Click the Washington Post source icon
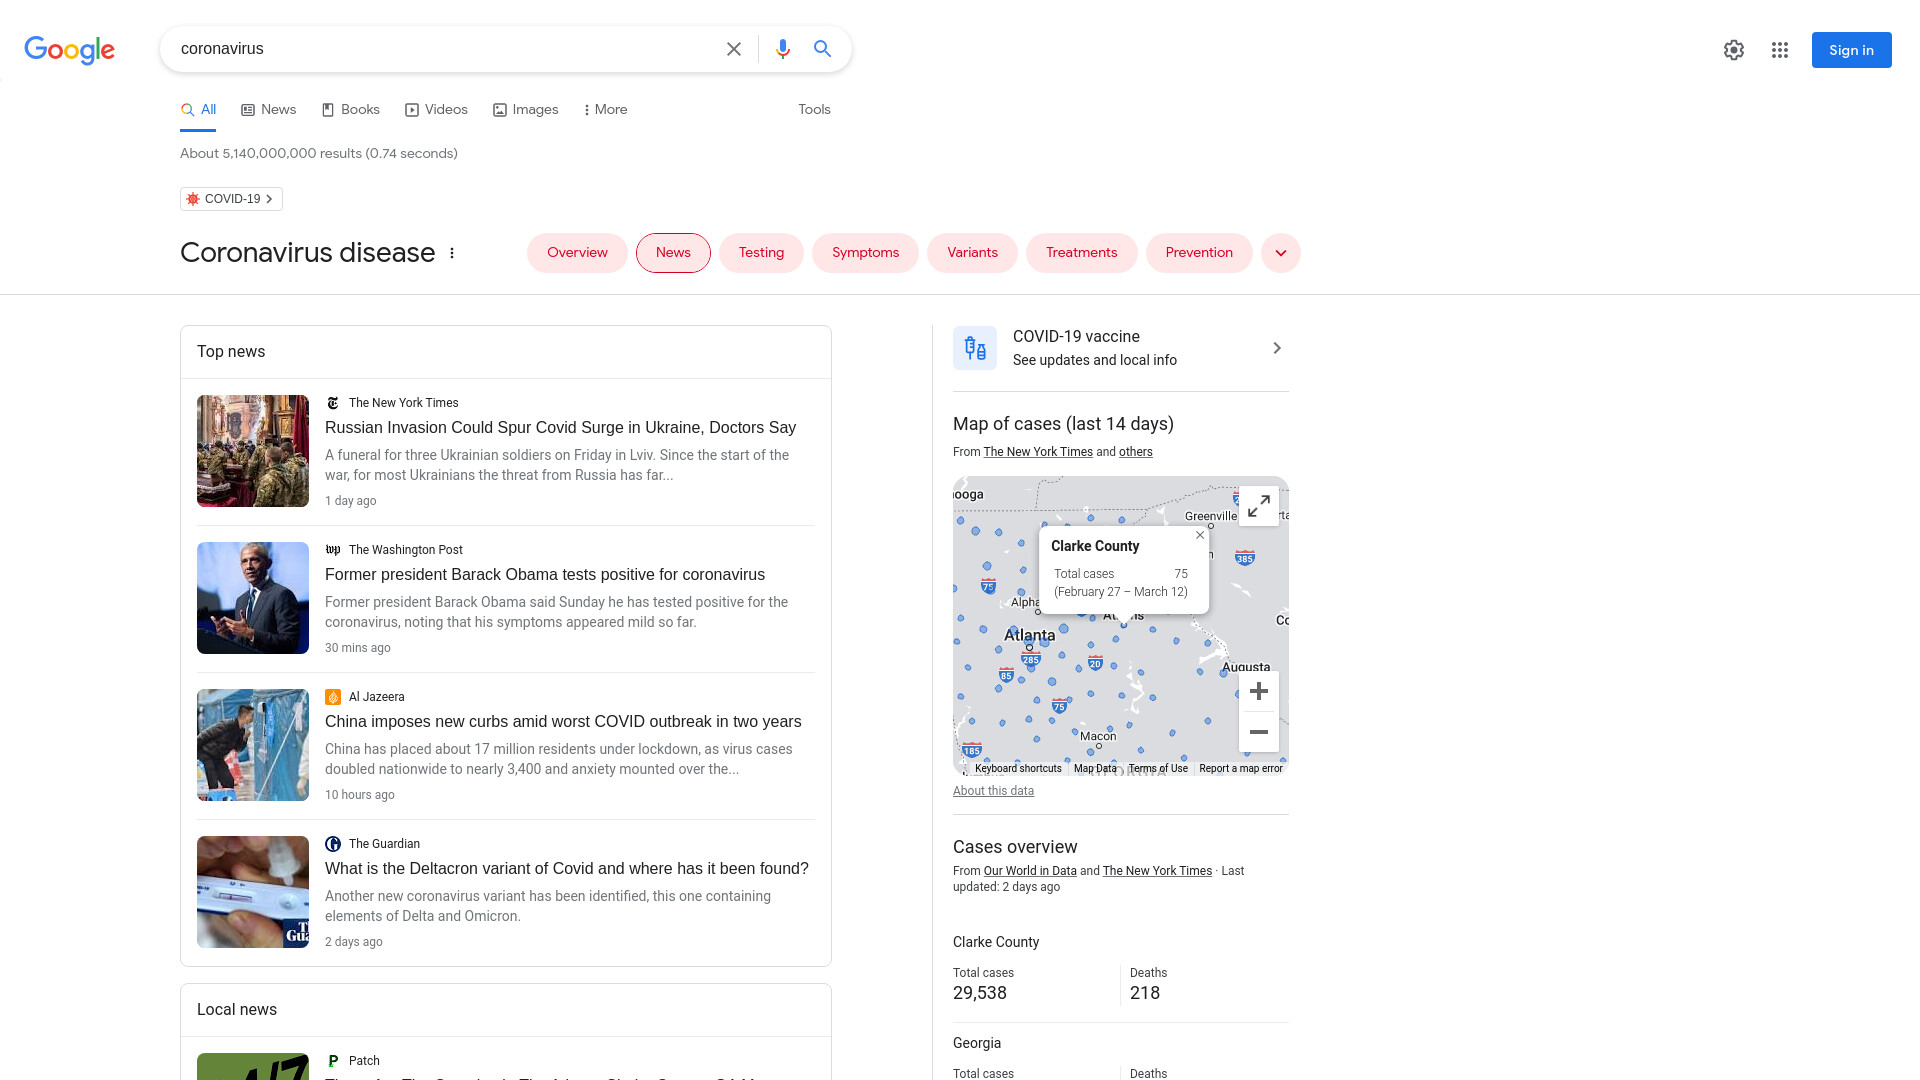 click(333, 550)
